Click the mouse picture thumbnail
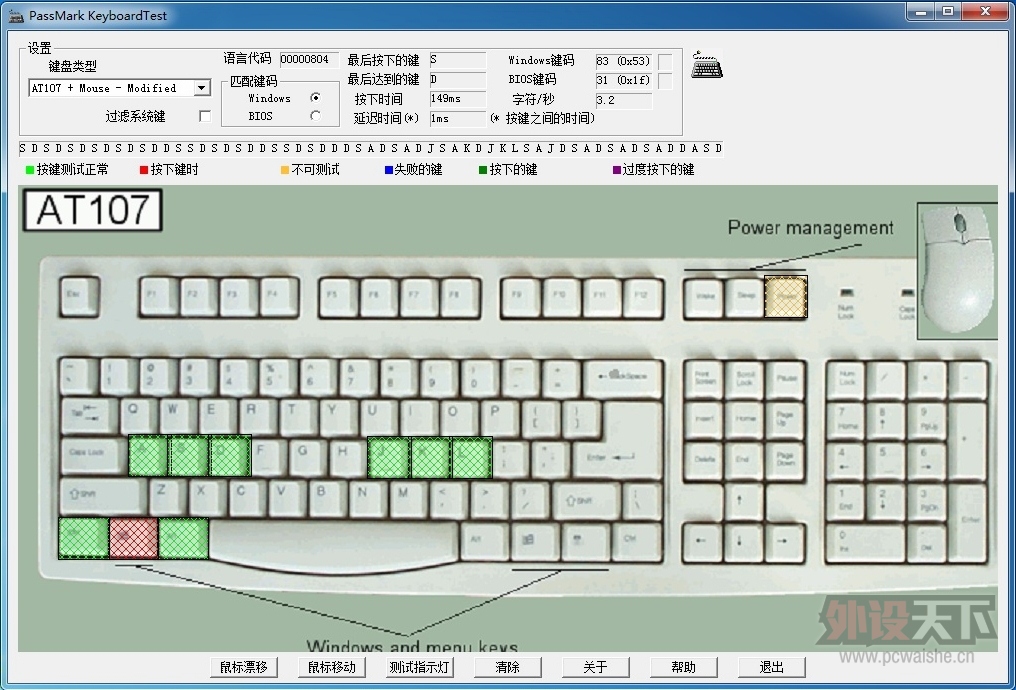This screenshot has width=1016, height=690. [957, 271]
